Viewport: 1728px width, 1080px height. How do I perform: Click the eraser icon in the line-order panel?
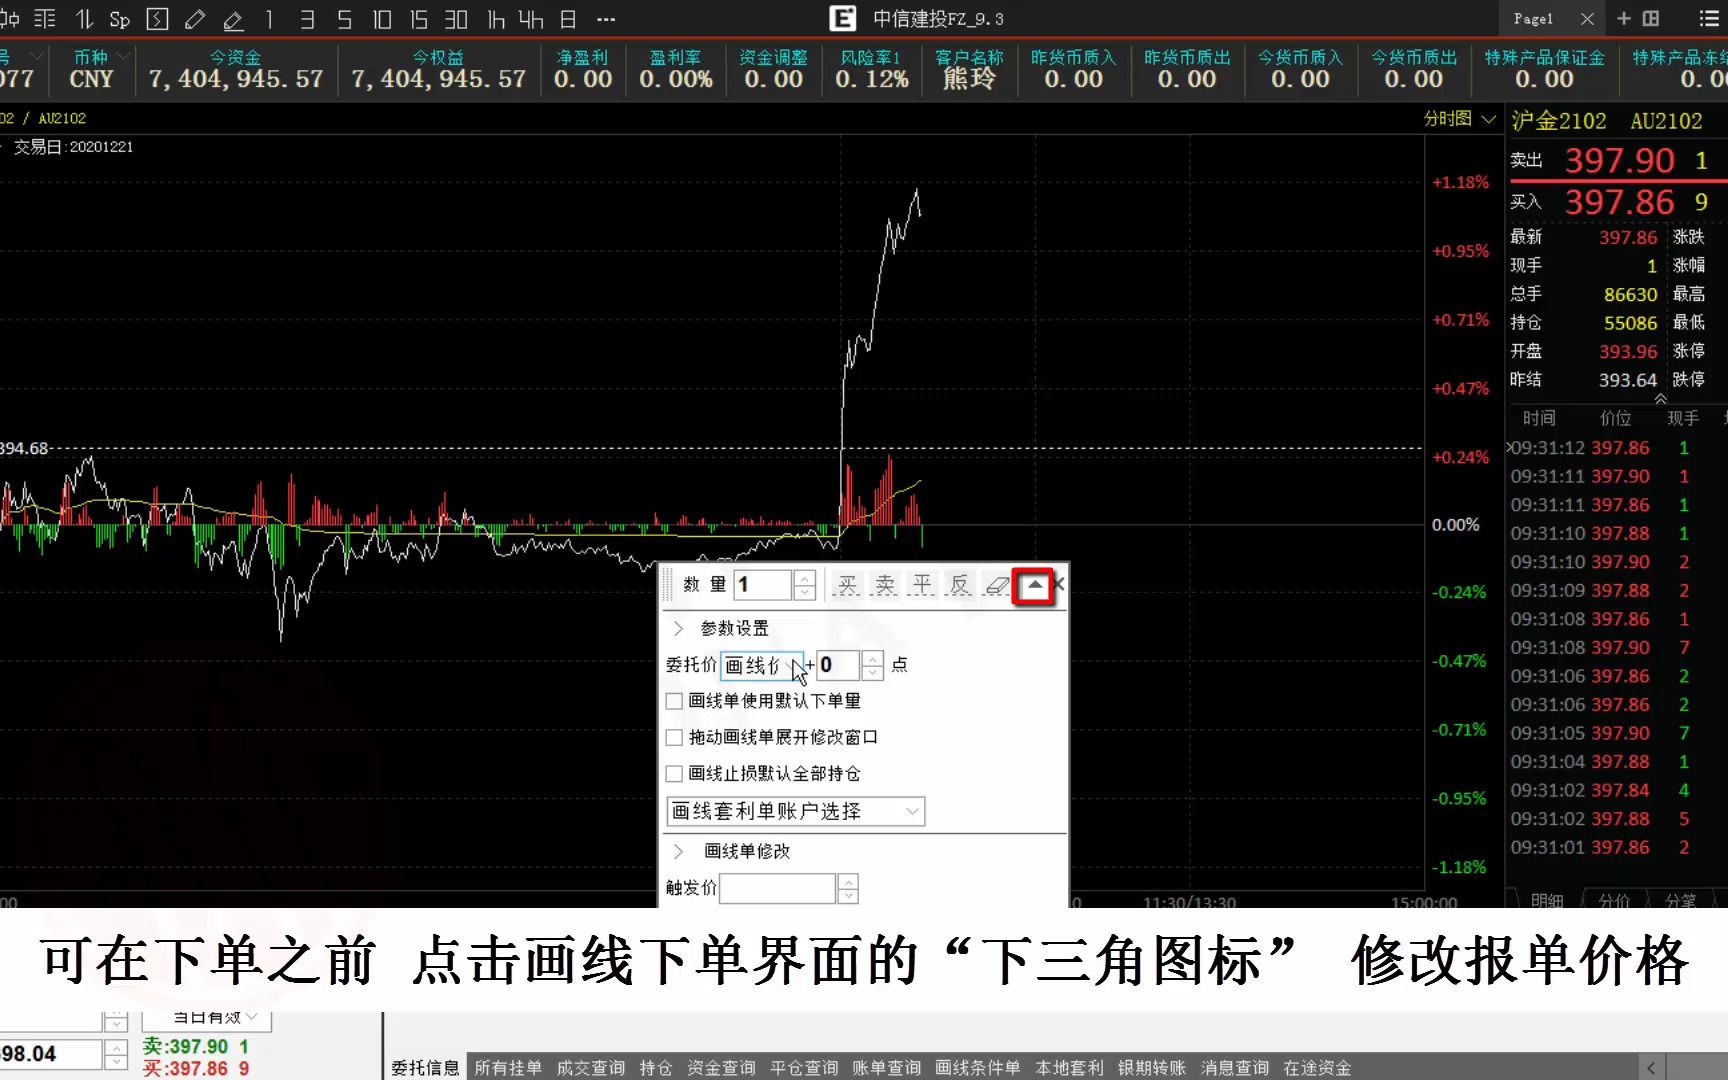tap(997, 585)
